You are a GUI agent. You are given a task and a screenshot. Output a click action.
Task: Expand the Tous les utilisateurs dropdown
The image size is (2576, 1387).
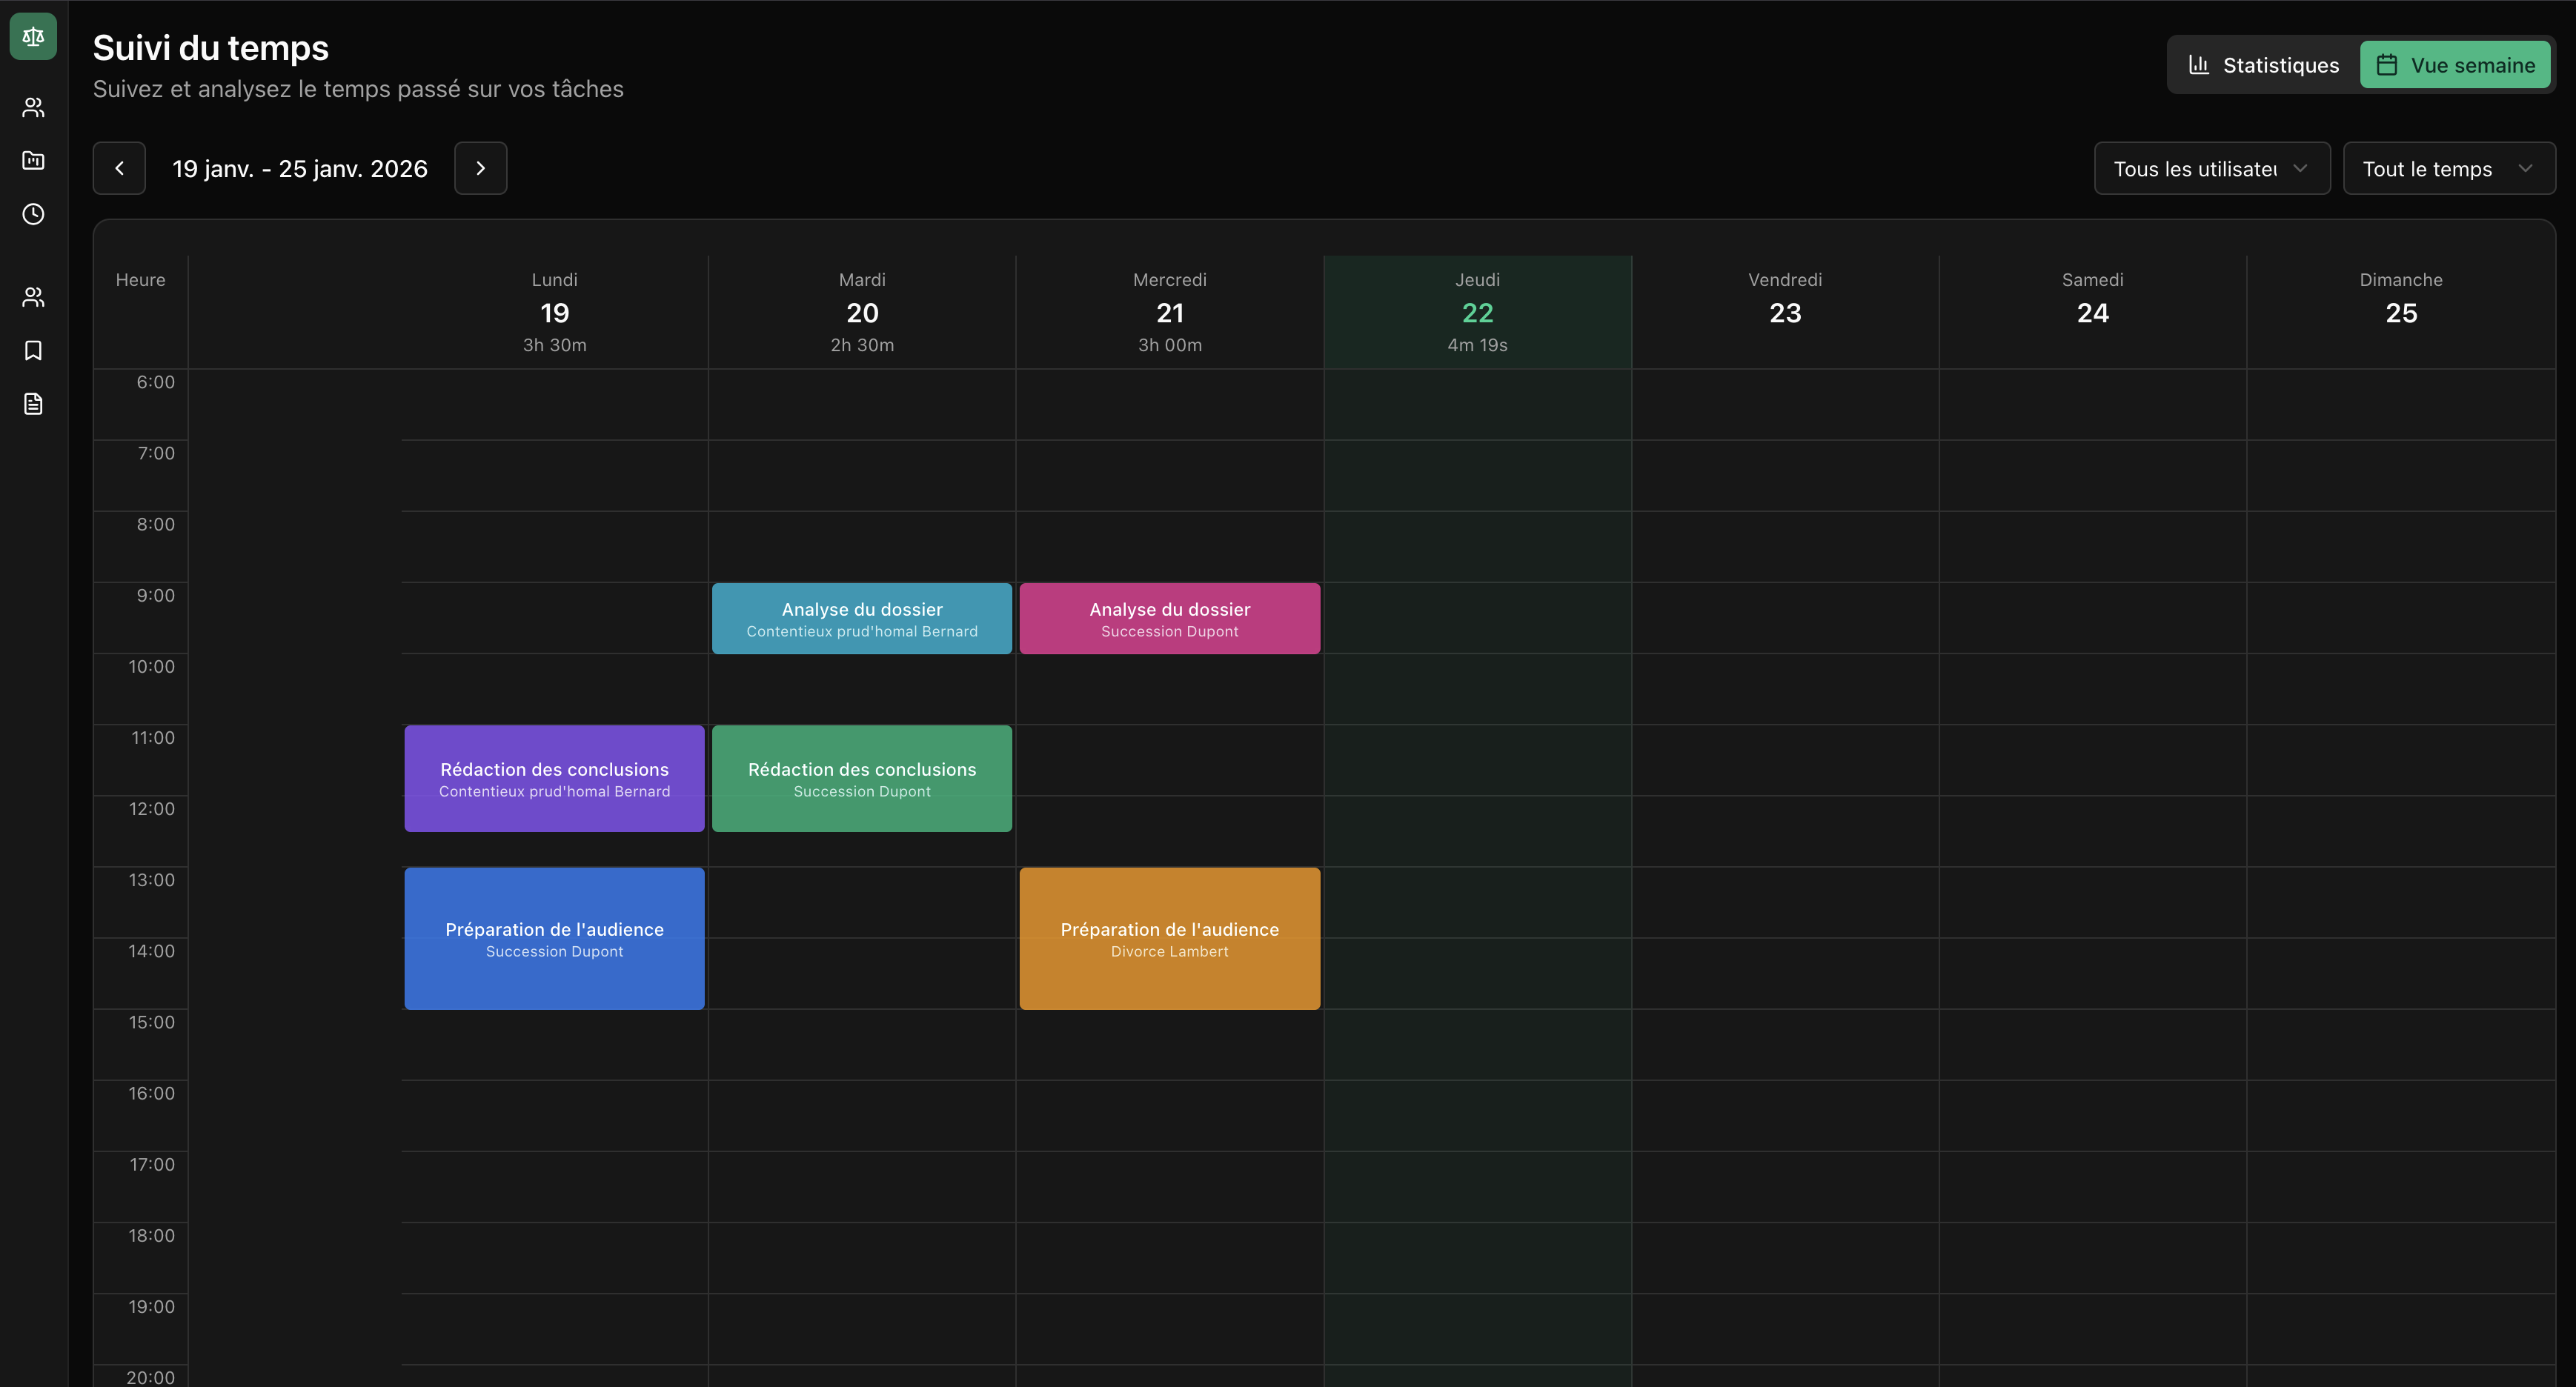(x=2211, y=169)
